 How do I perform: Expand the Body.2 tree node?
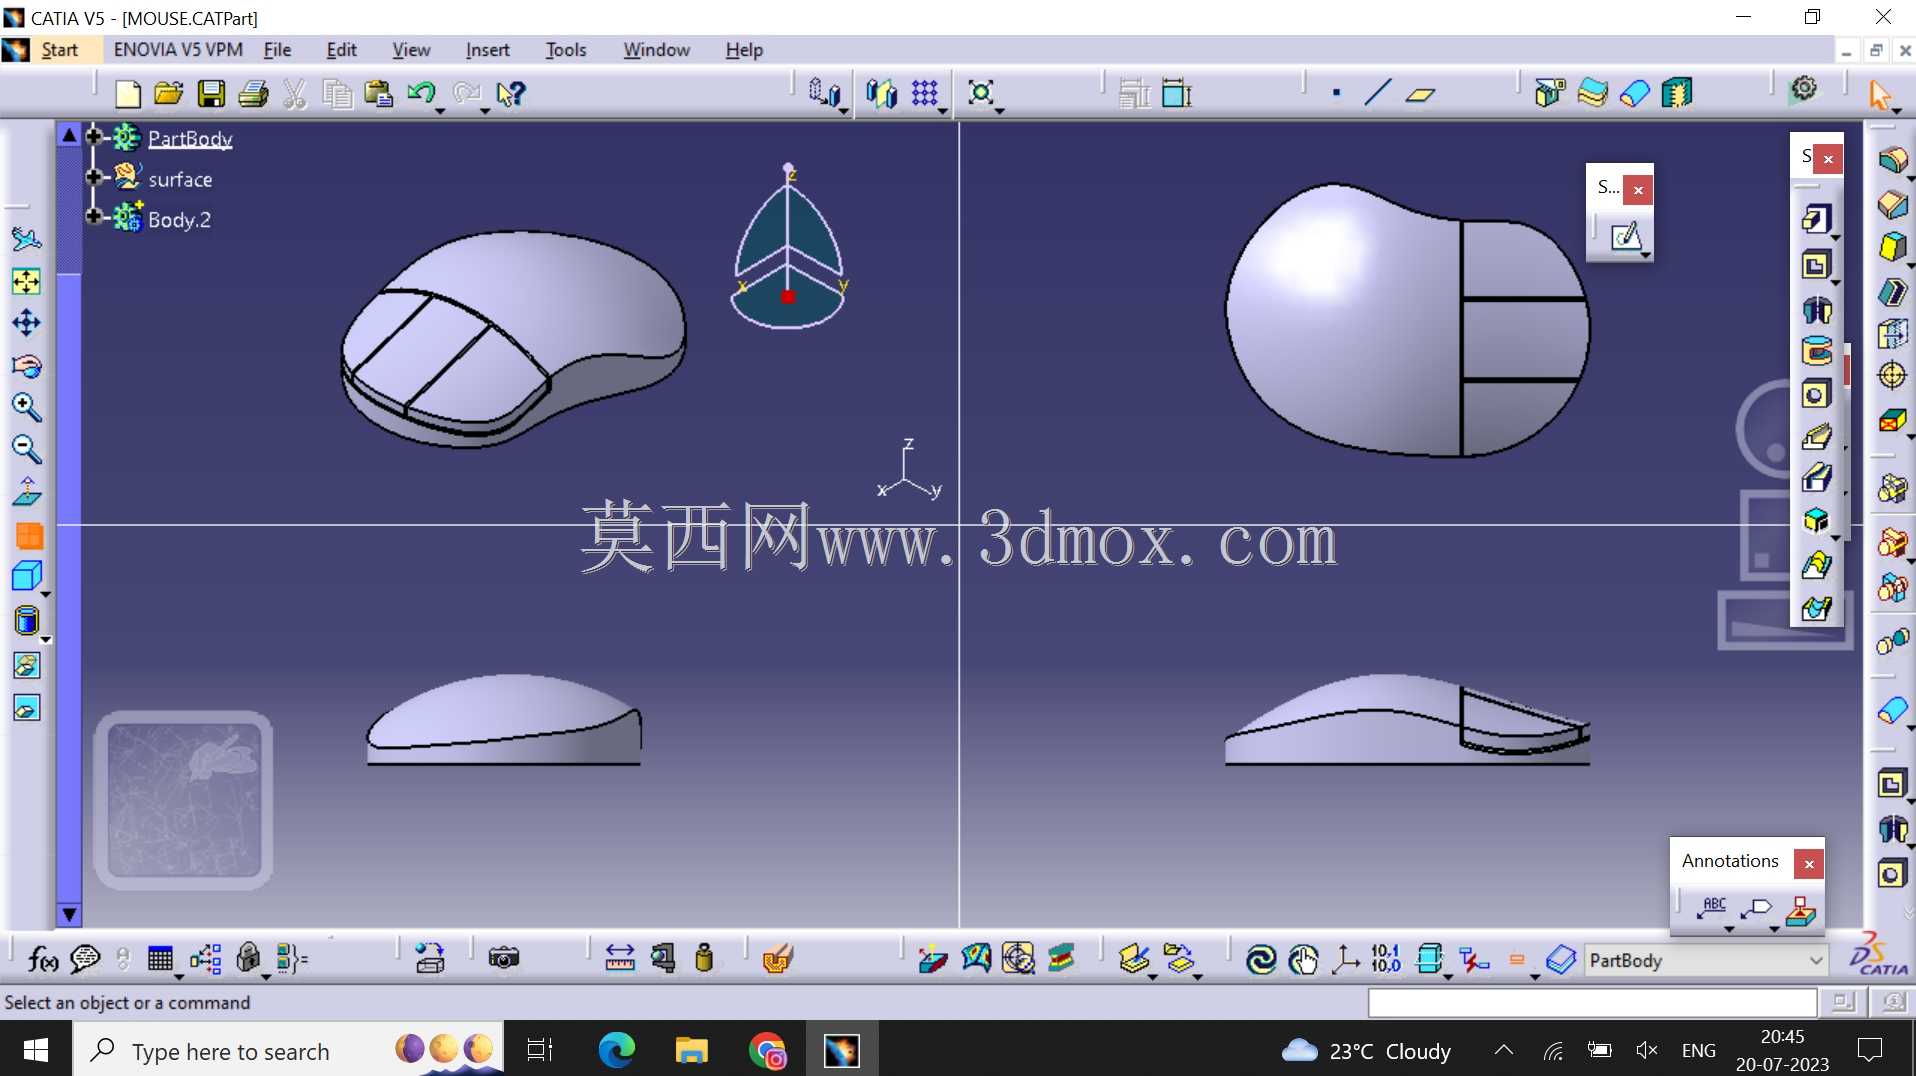click(94, 216)
